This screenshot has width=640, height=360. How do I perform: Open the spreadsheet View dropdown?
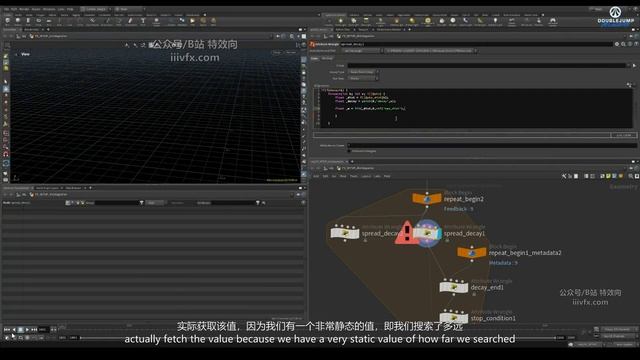(x=155, y=202)
